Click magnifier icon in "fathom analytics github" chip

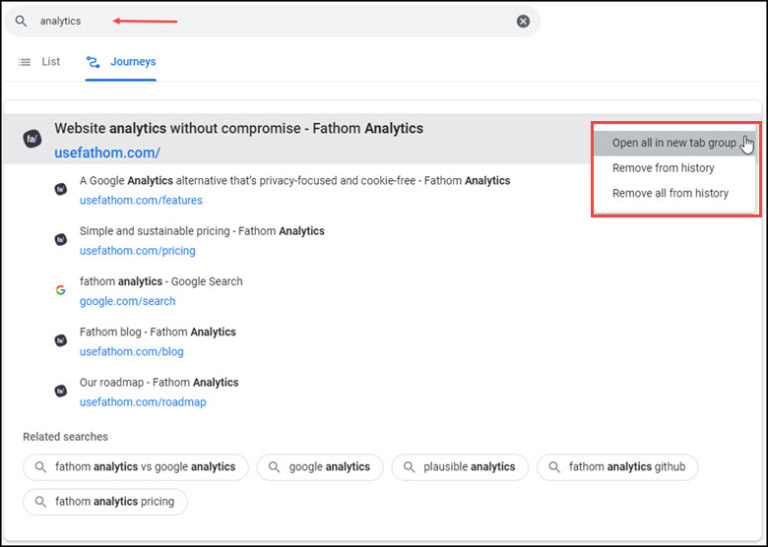[554, 467]
